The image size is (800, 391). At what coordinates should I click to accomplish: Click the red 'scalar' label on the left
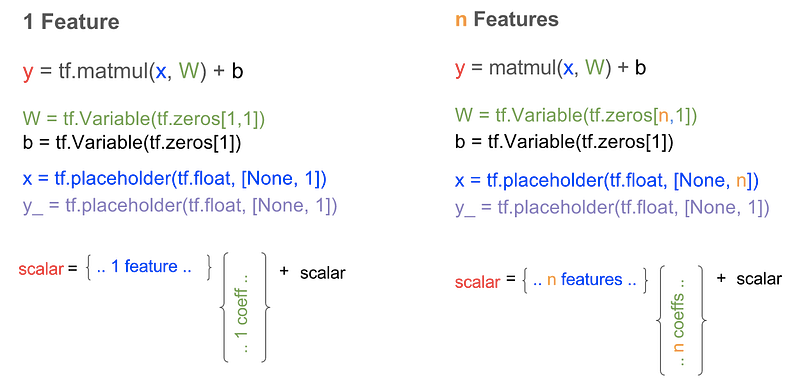[x=41, y=269]
